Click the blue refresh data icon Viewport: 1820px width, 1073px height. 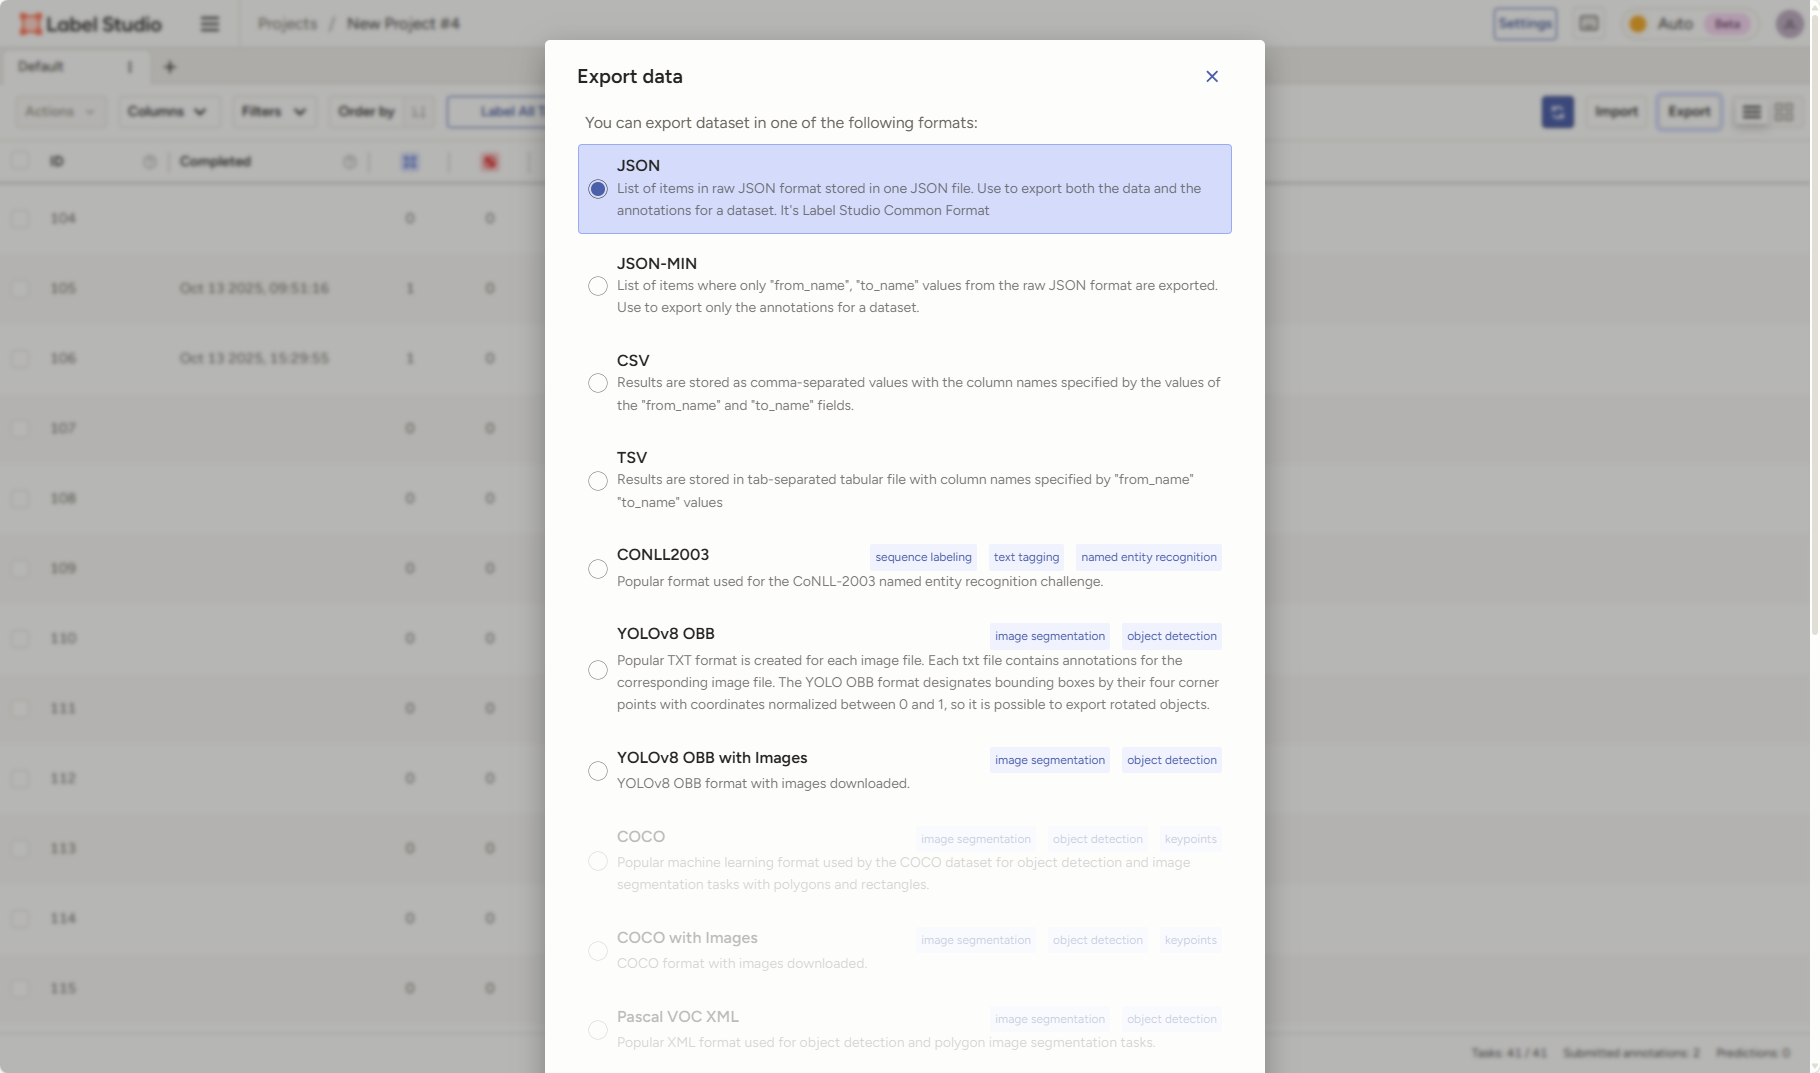(1556, 112)
